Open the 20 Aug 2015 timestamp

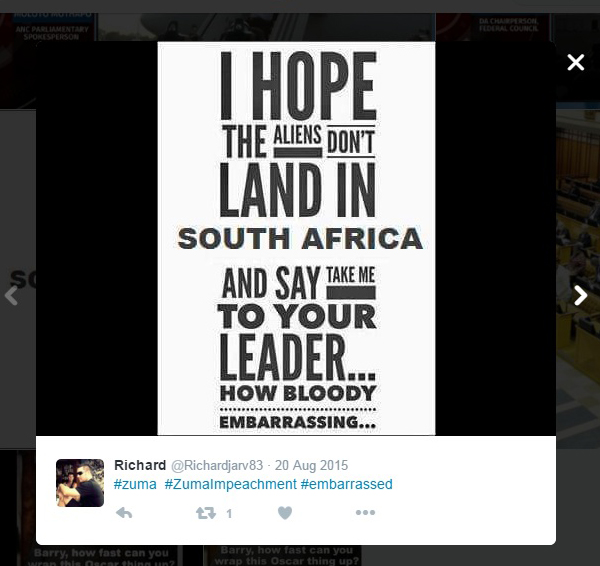[311, 465]
